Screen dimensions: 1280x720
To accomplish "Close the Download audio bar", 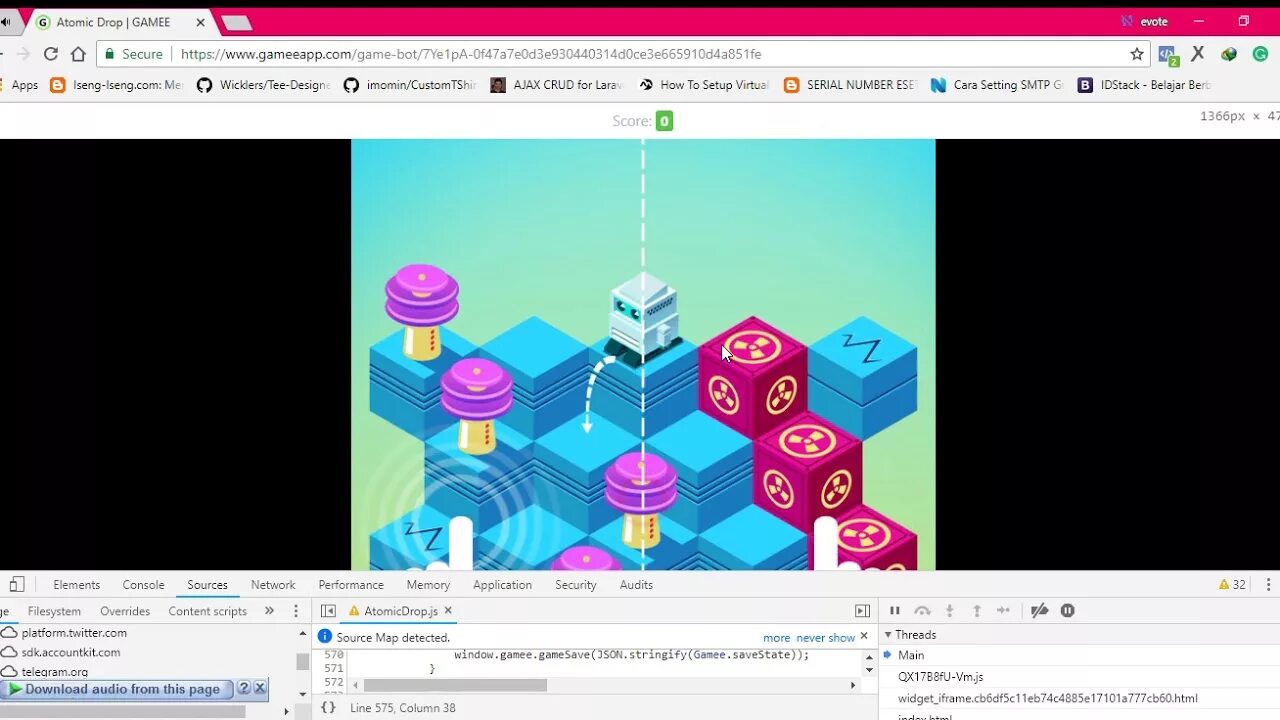I will pyautogui.click(x=260, y=689).
